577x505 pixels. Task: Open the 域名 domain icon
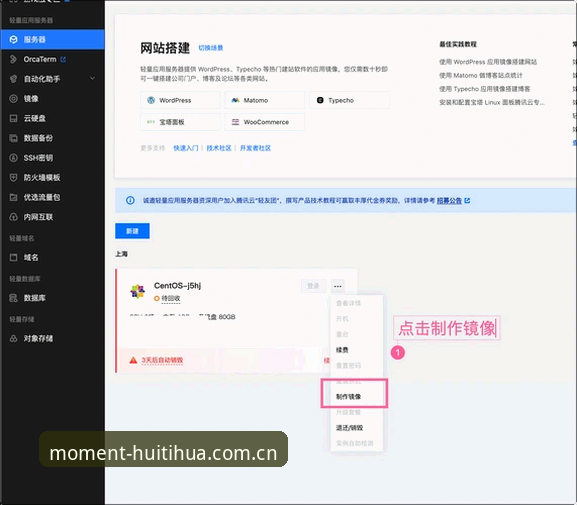(14, 257)
